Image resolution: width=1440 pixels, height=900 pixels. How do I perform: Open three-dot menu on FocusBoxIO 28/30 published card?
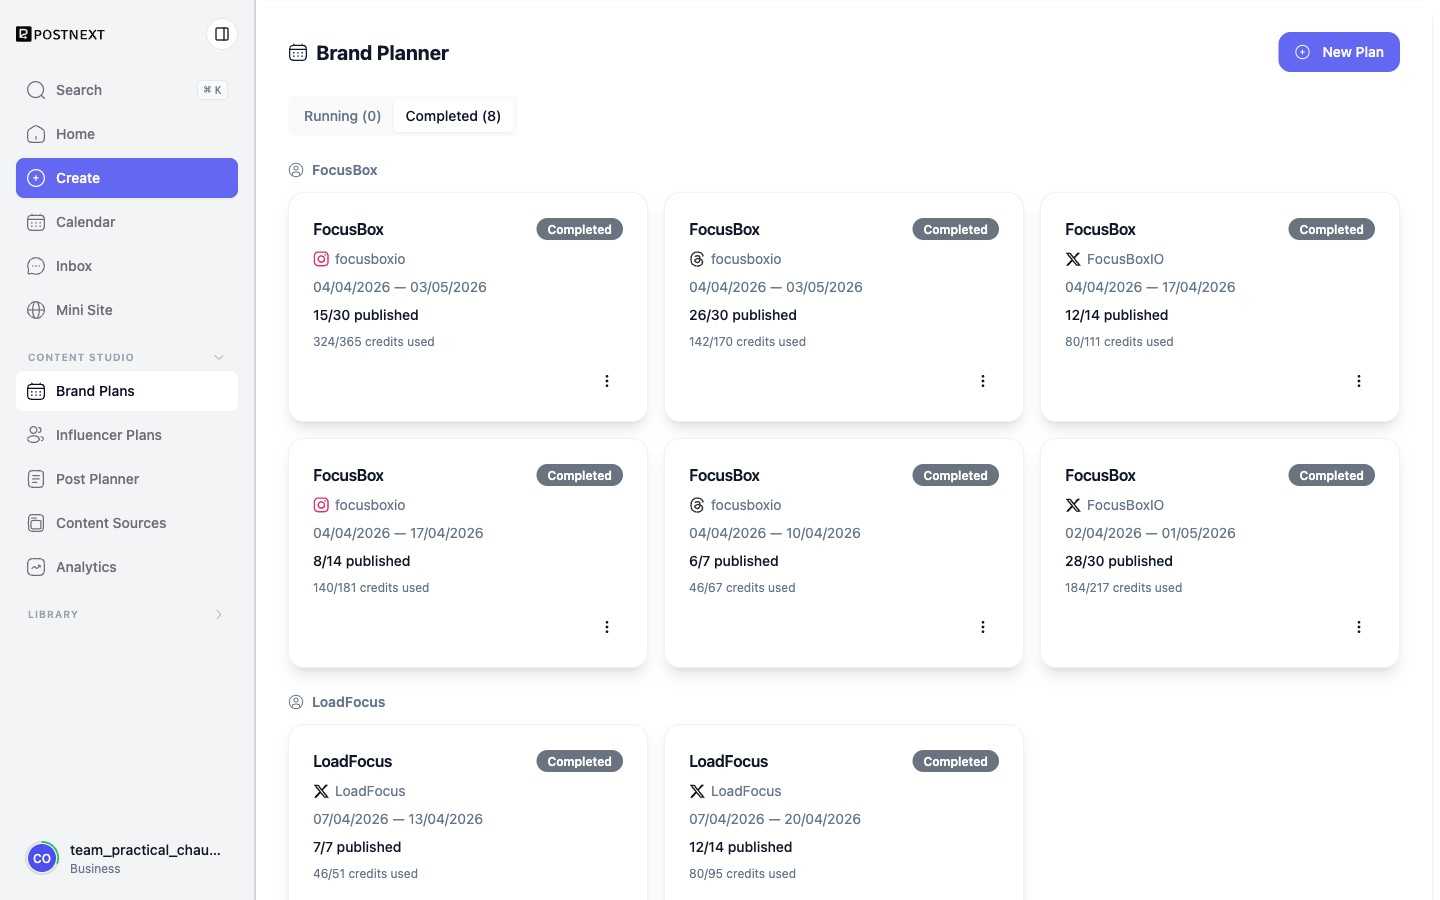pyautogui.click(x=1359, y=627)
